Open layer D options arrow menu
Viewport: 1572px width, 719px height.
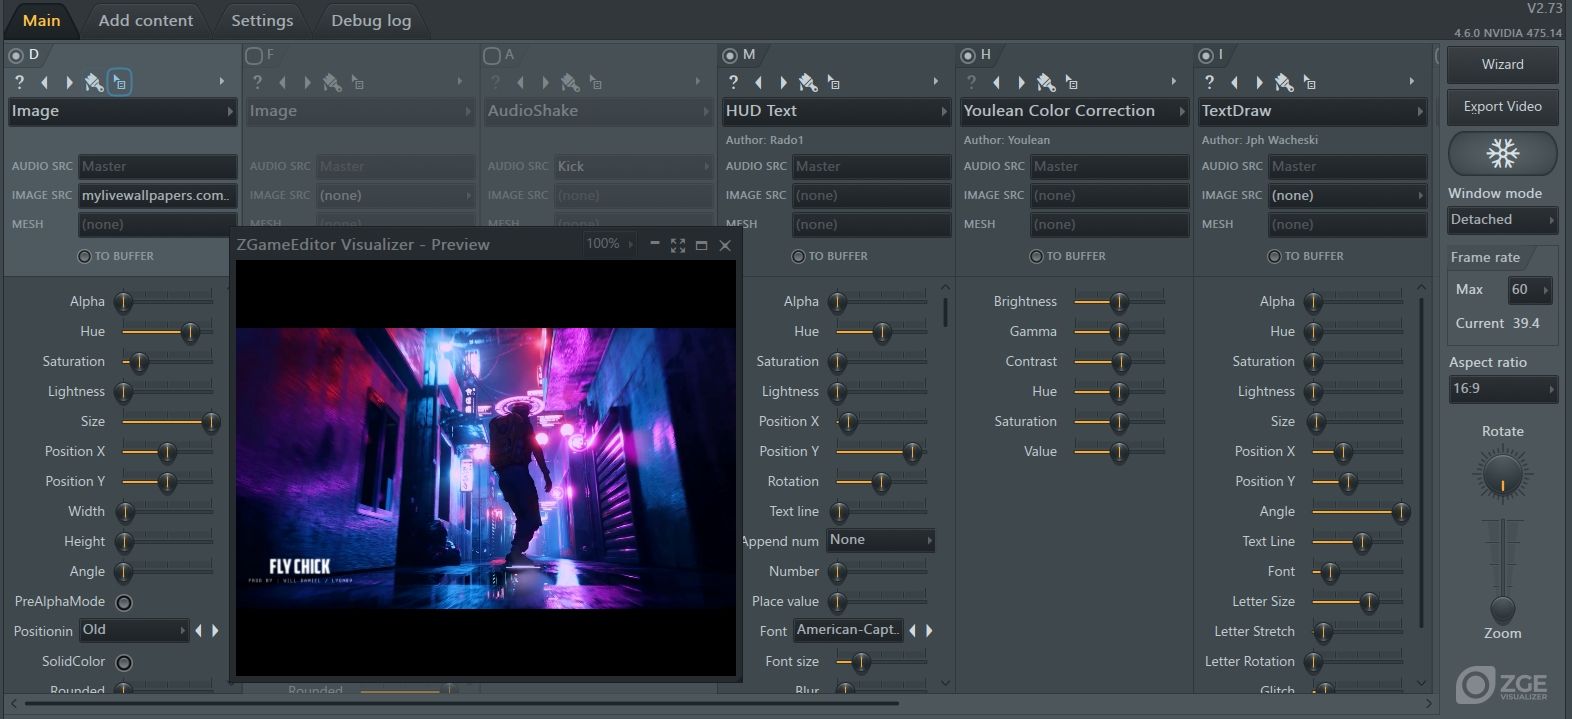[x=222, y=82]
